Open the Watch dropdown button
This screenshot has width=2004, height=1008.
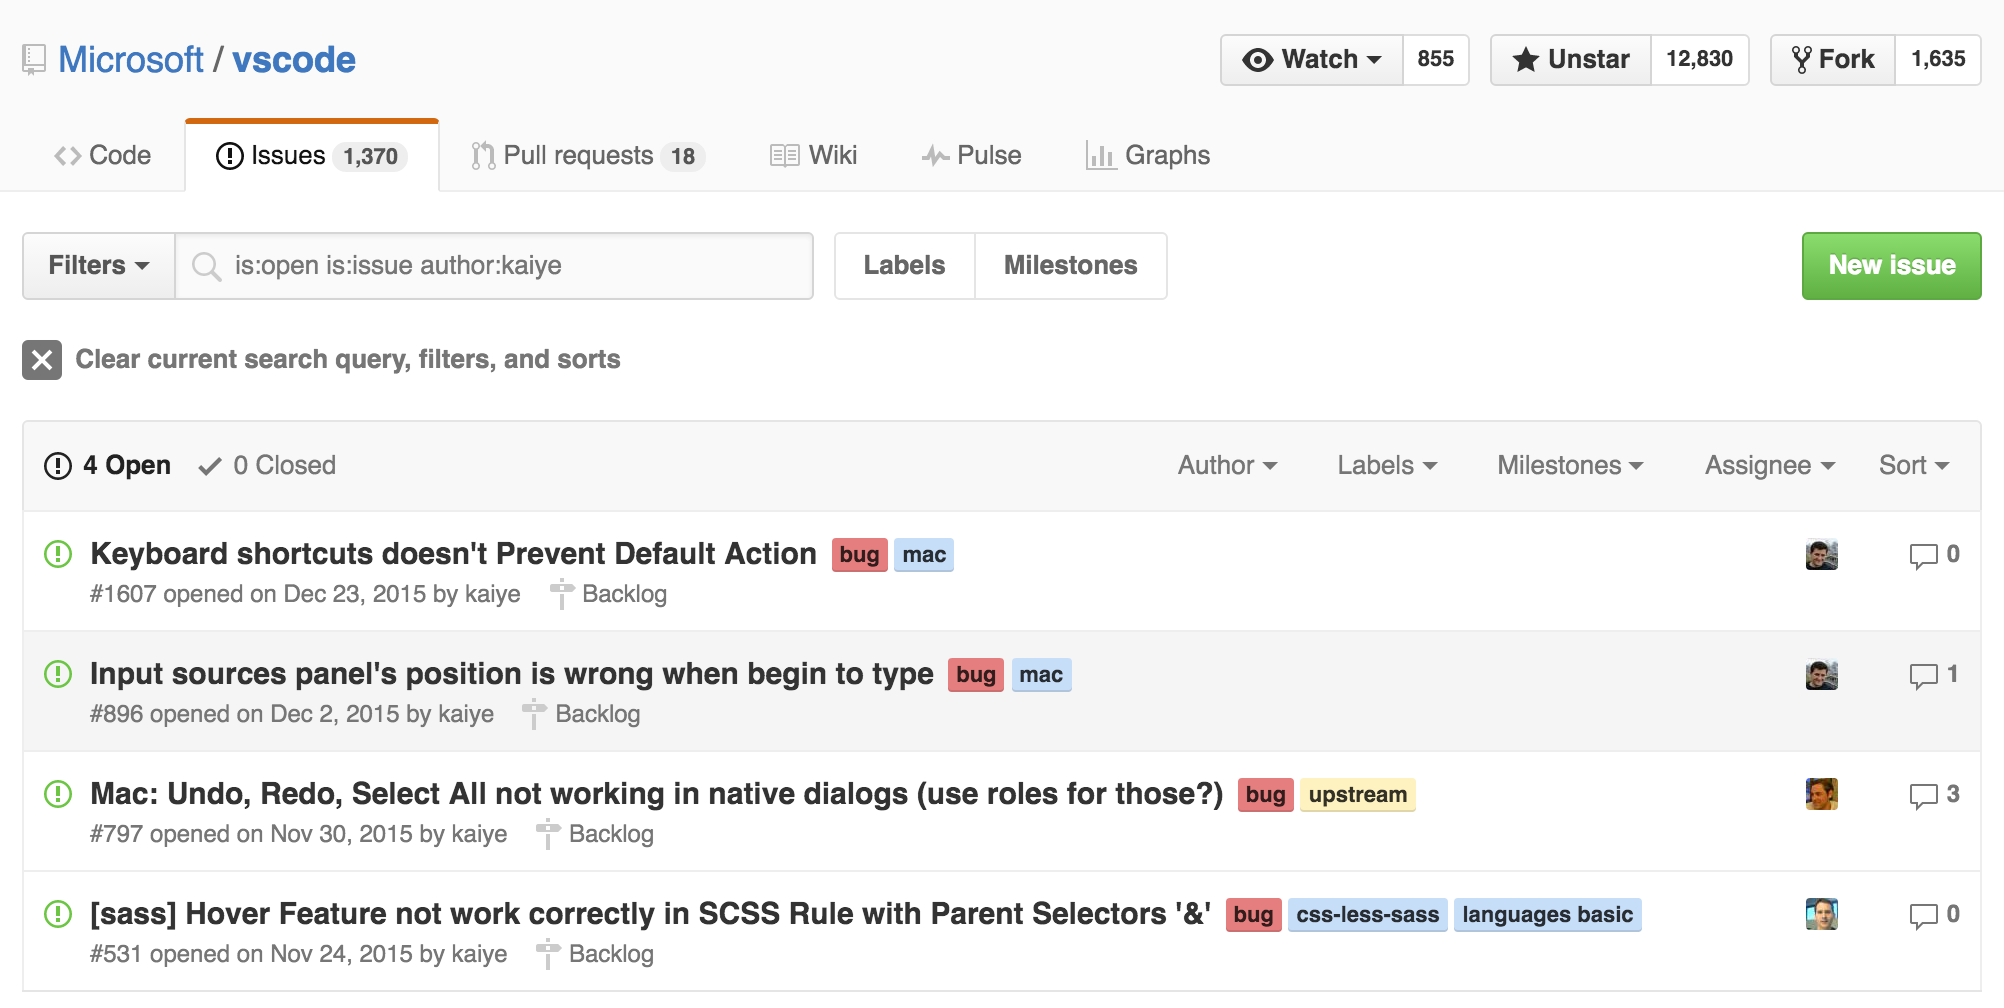tap(1312, 60)
